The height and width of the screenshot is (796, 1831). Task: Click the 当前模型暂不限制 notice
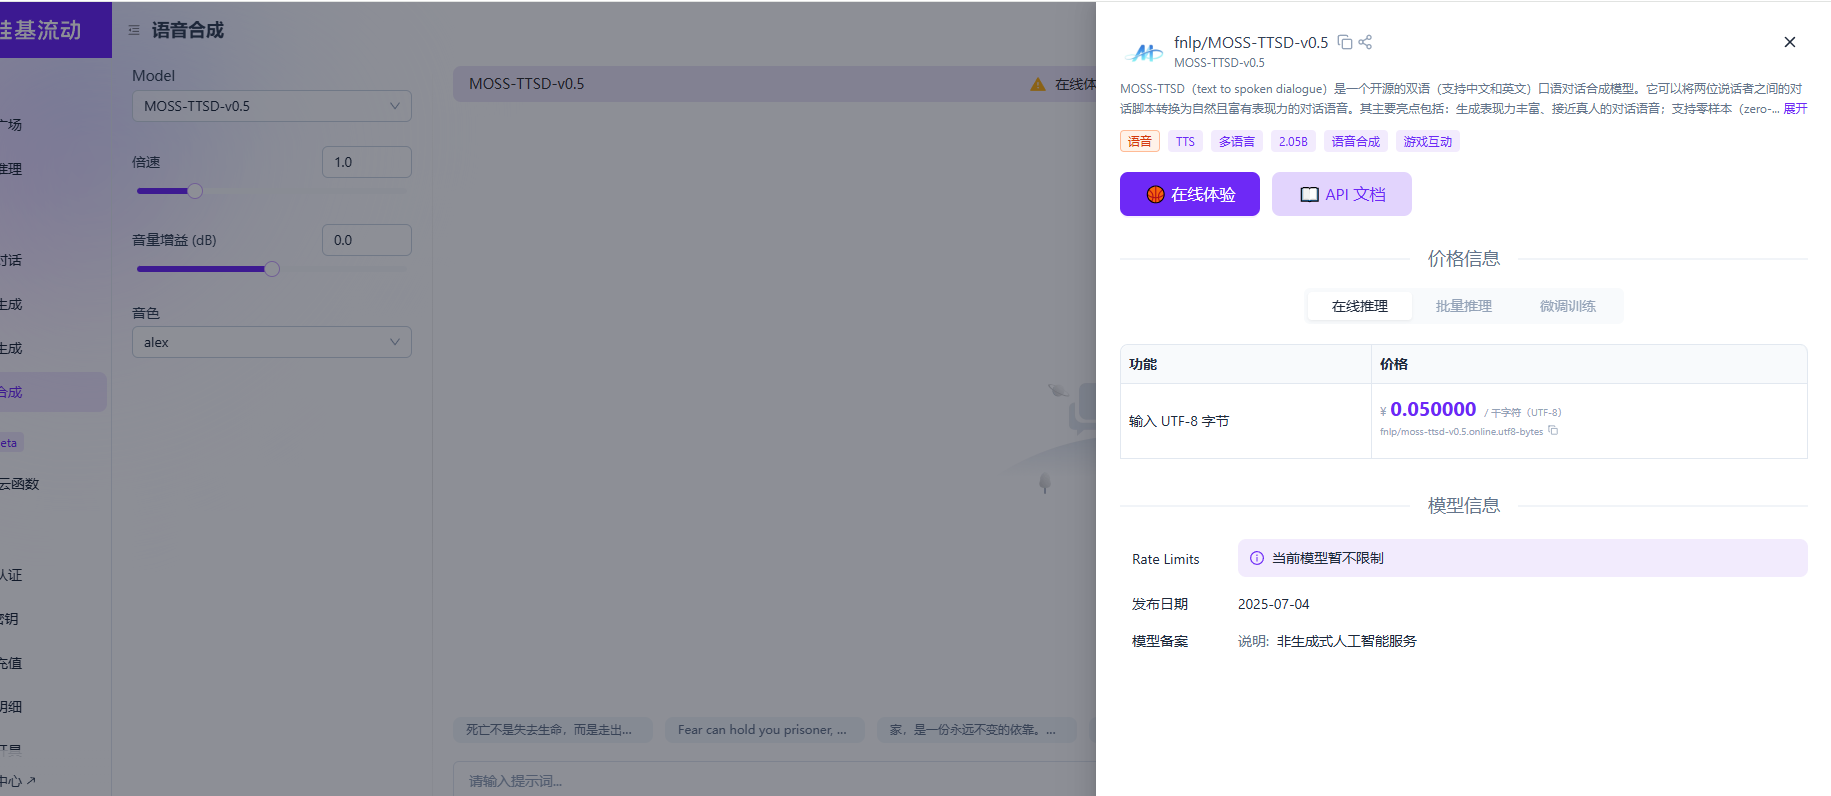[1522, 558]
